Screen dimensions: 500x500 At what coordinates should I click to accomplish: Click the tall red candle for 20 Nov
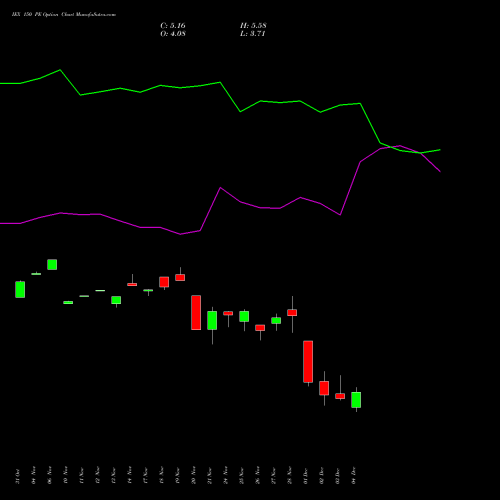click(196, 312)
